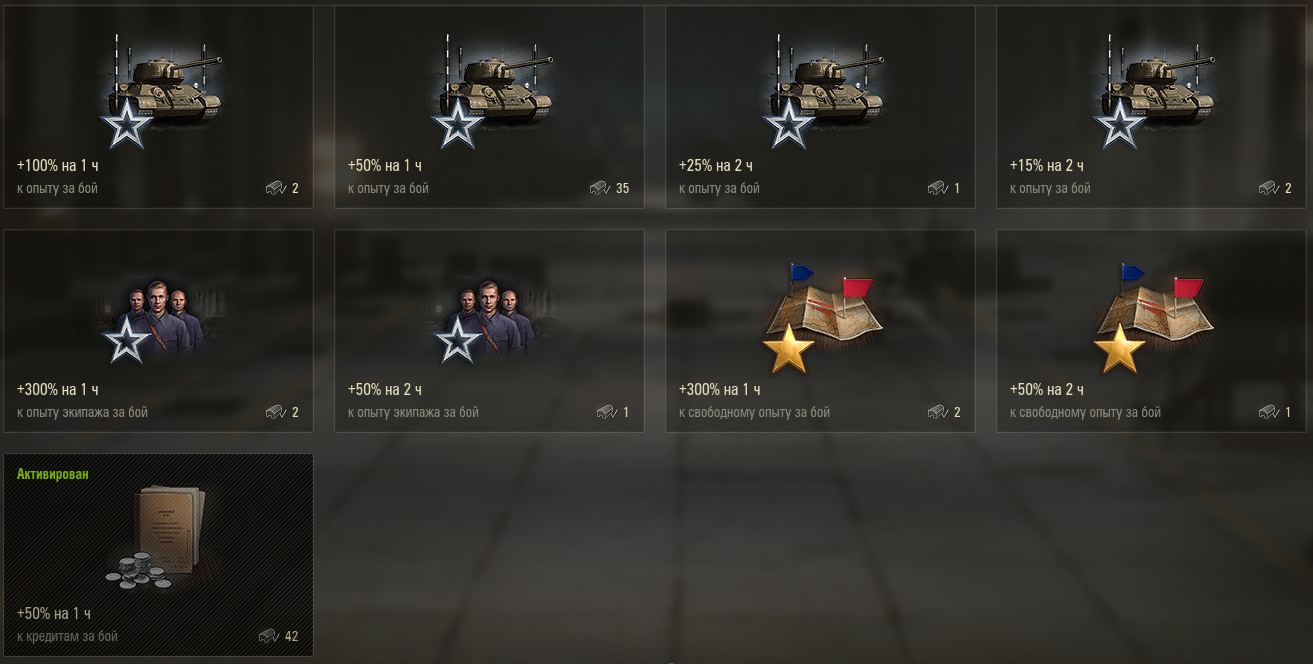Click the stock count 42 on credits reserve
The width and height of the screenshot is (1313, 664).
[x=291, y=636]
